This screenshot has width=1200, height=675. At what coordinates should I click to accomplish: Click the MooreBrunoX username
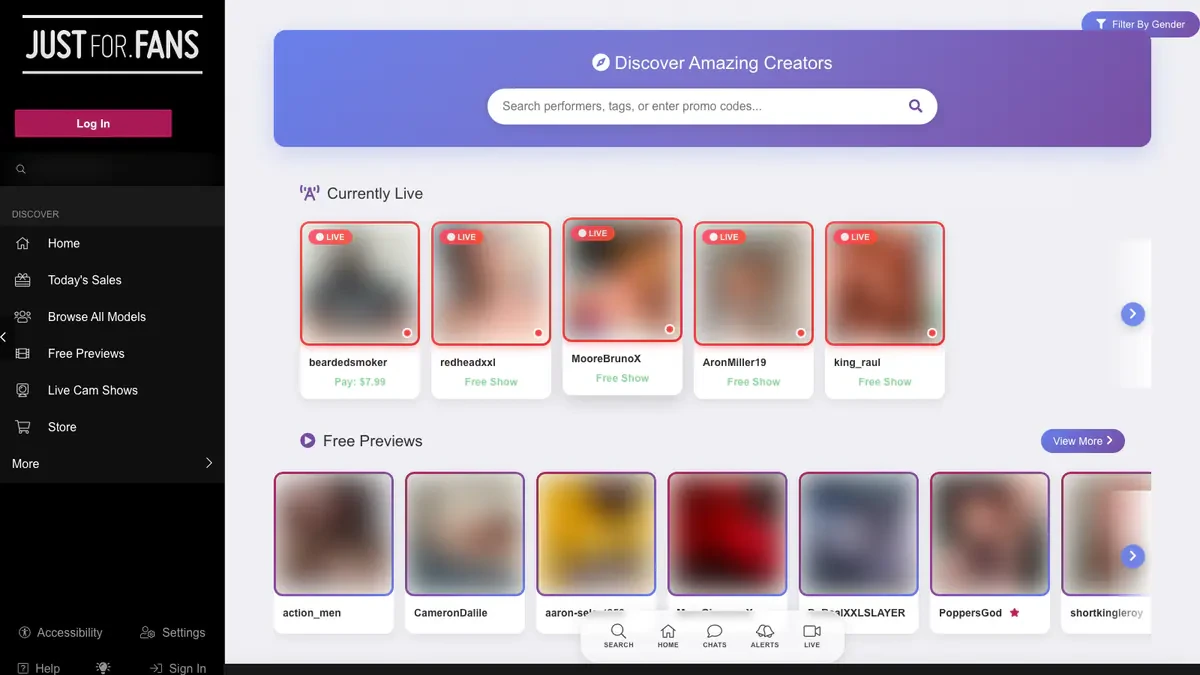coord(606,359)
